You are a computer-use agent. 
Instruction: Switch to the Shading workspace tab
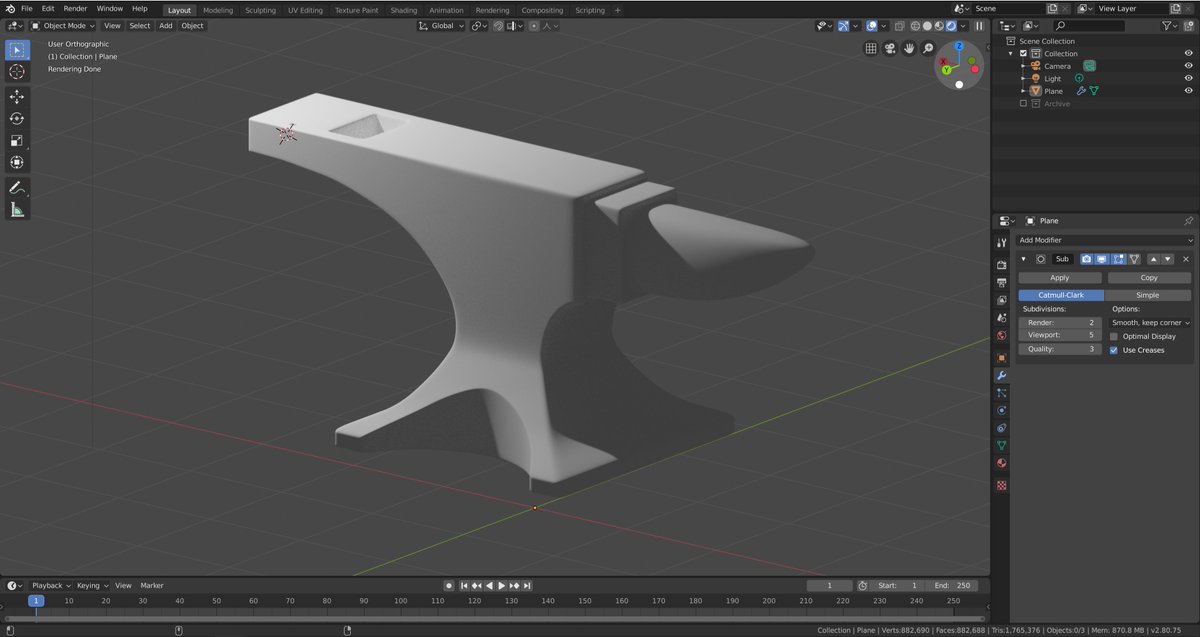coord(403,9)
